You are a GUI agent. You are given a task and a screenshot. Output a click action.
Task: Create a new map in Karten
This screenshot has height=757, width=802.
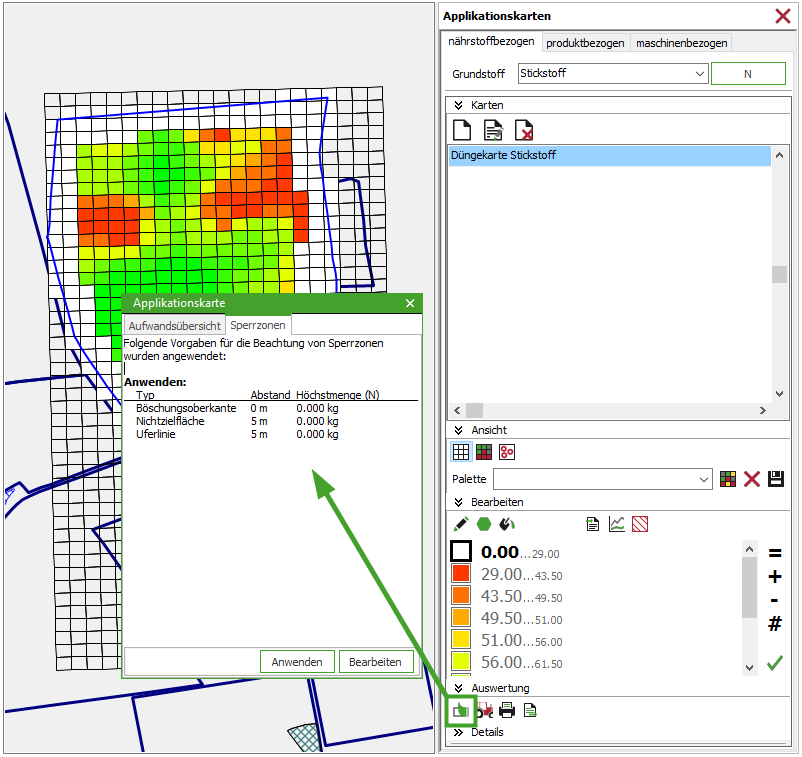click(462, 130)
